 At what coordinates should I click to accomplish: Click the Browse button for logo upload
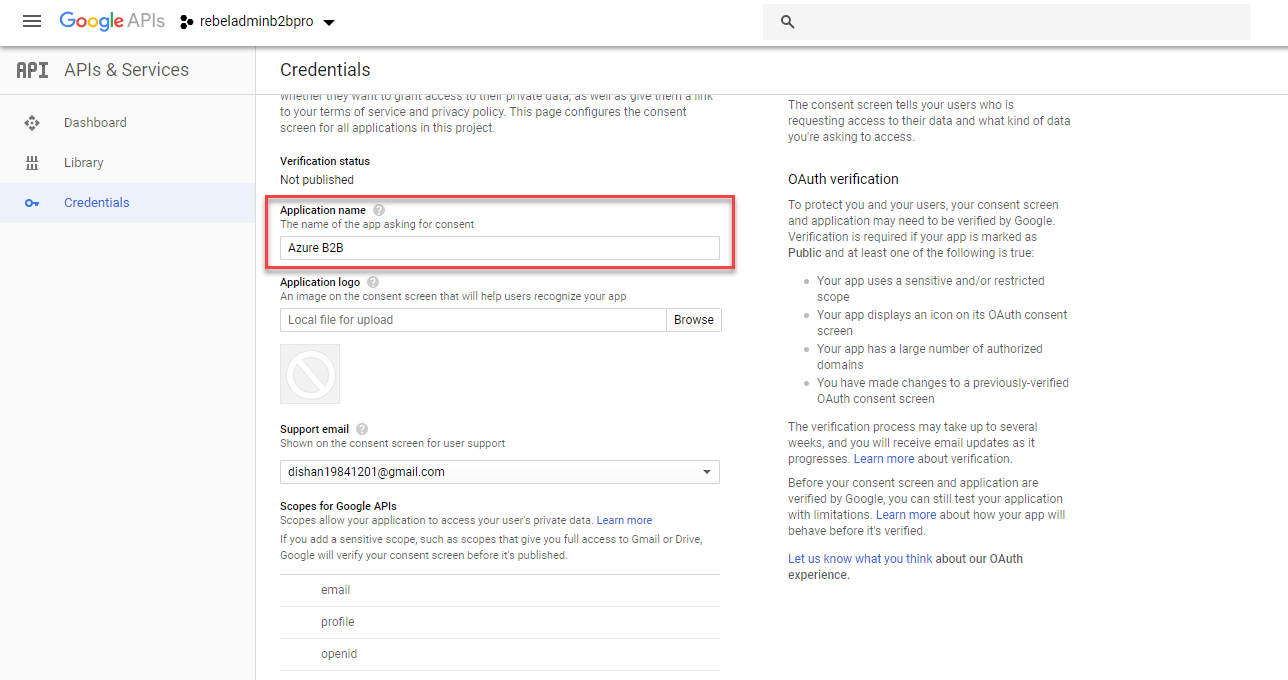click(x=693, y=320)
